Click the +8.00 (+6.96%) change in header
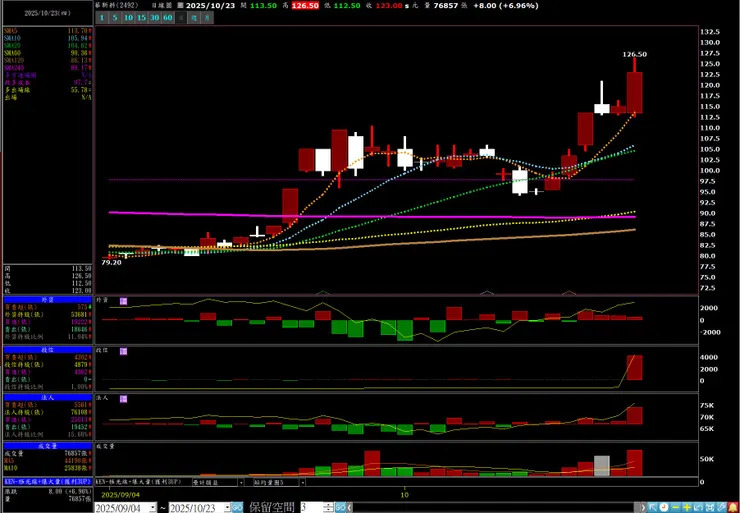 (x=504, y=6)
